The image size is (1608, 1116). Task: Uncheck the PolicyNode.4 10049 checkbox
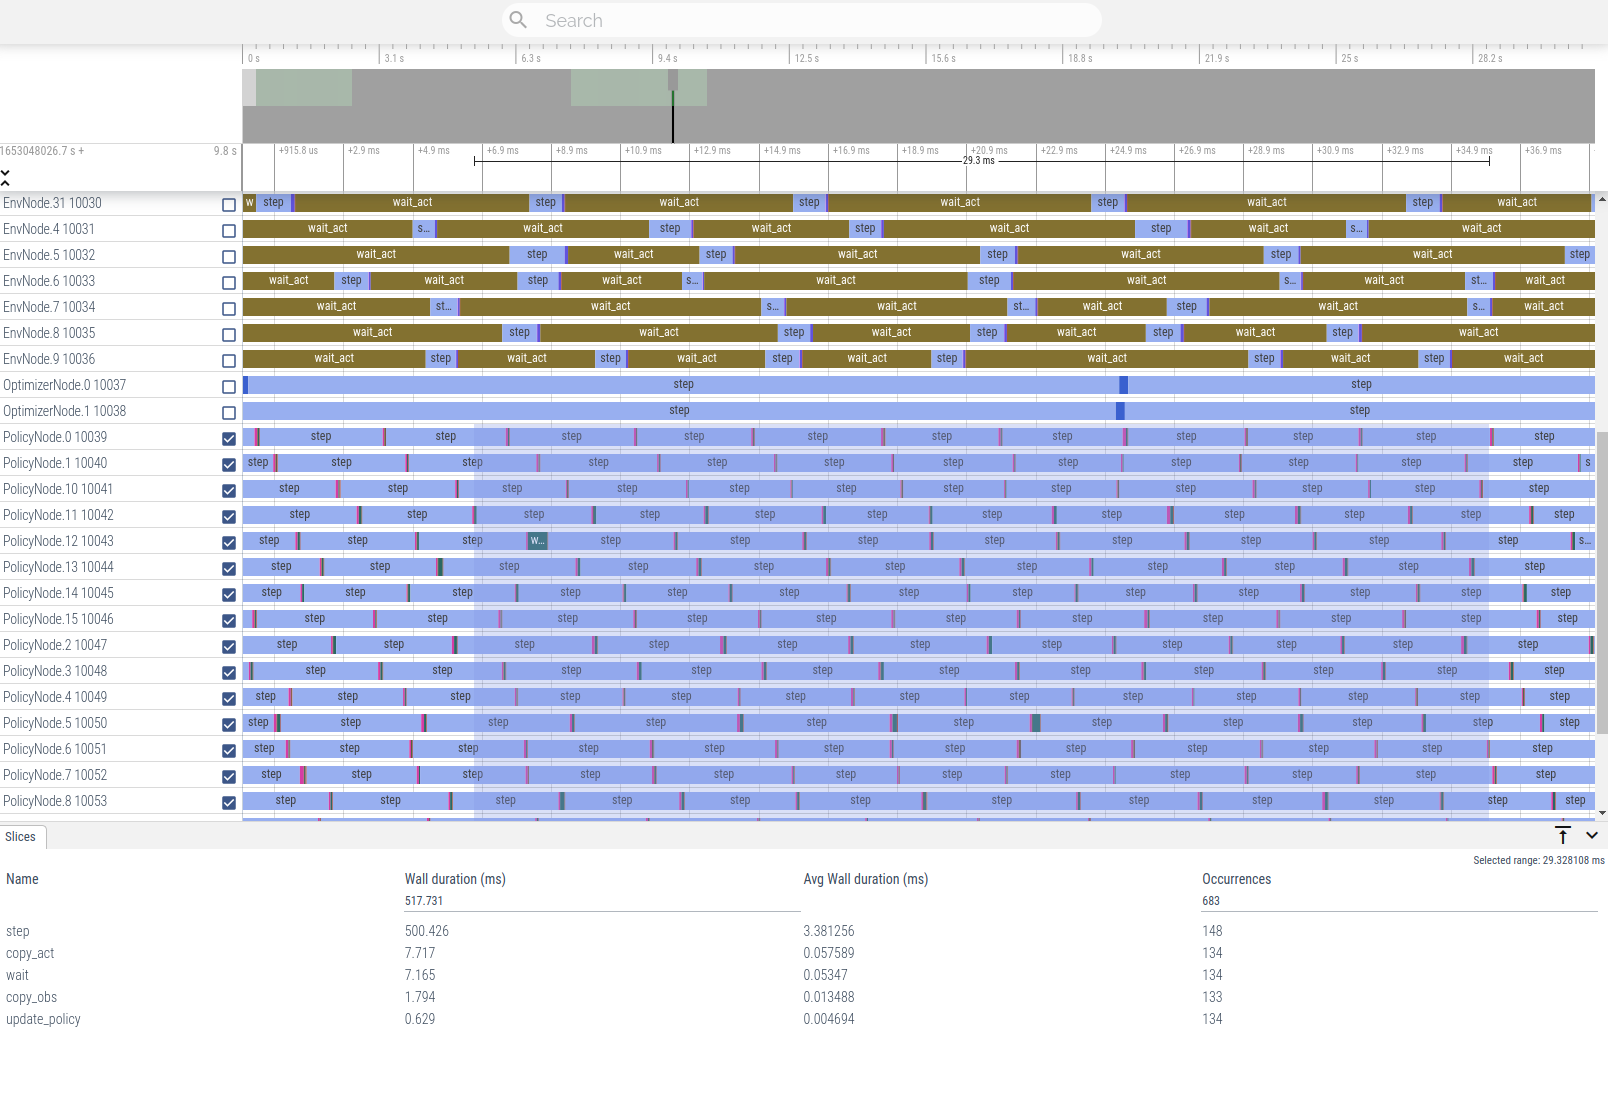tap(229, 699)
